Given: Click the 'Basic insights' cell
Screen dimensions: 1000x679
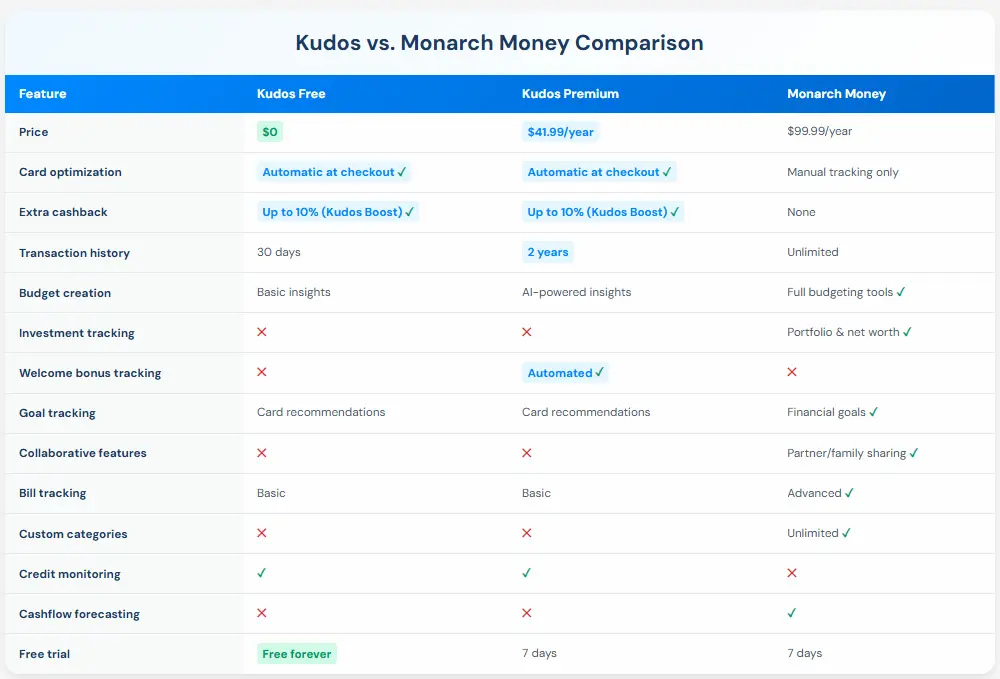Looking at the screenshot, I should [x=293, y=292].
